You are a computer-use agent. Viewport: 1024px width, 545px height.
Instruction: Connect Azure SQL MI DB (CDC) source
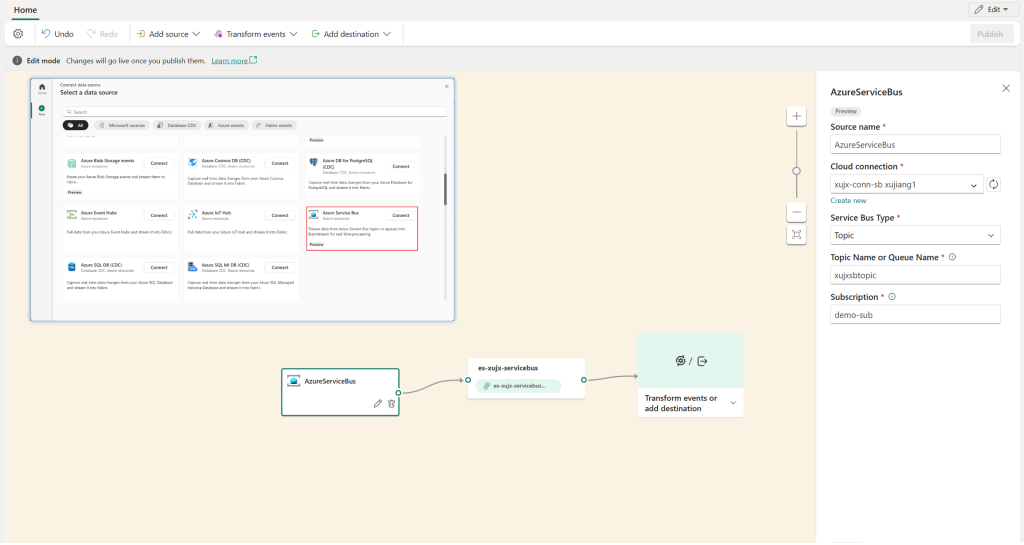coord(280,268)
